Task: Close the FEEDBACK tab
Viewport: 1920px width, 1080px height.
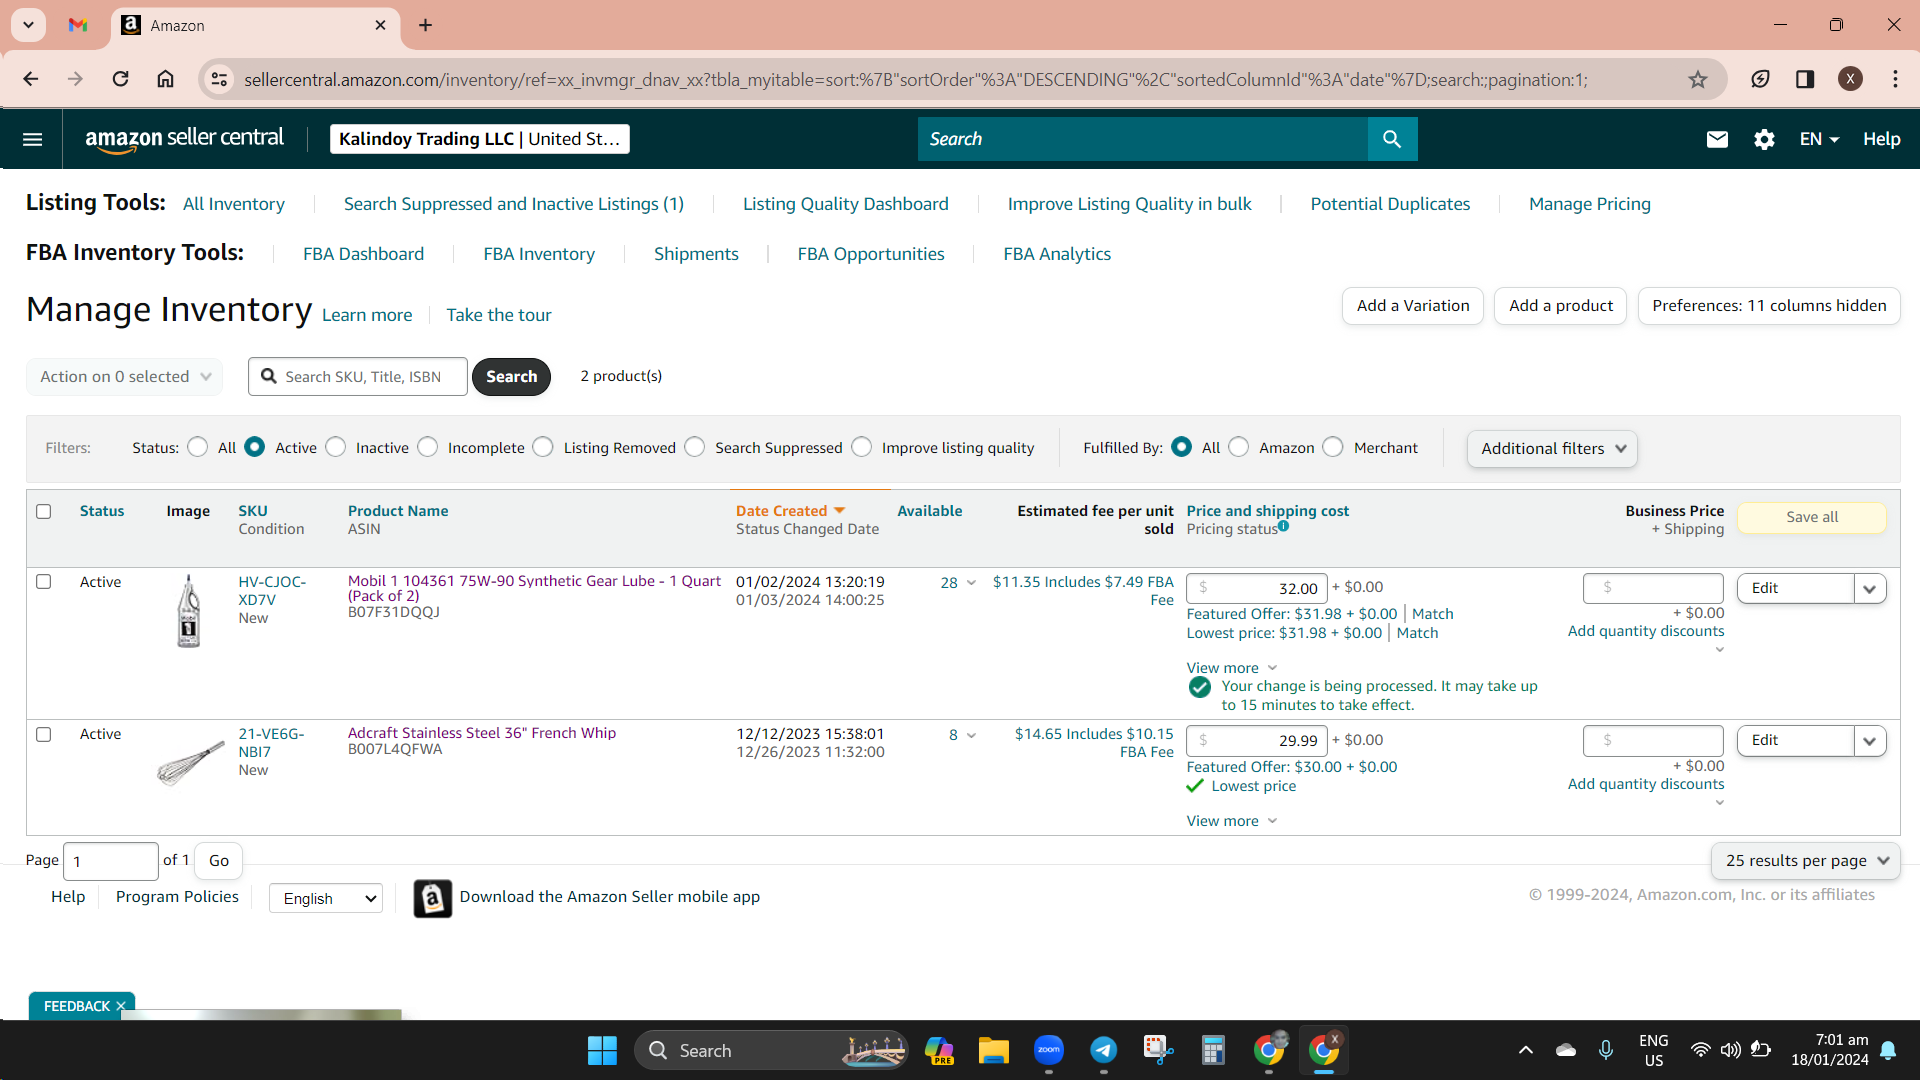Action: point(121,1006)
